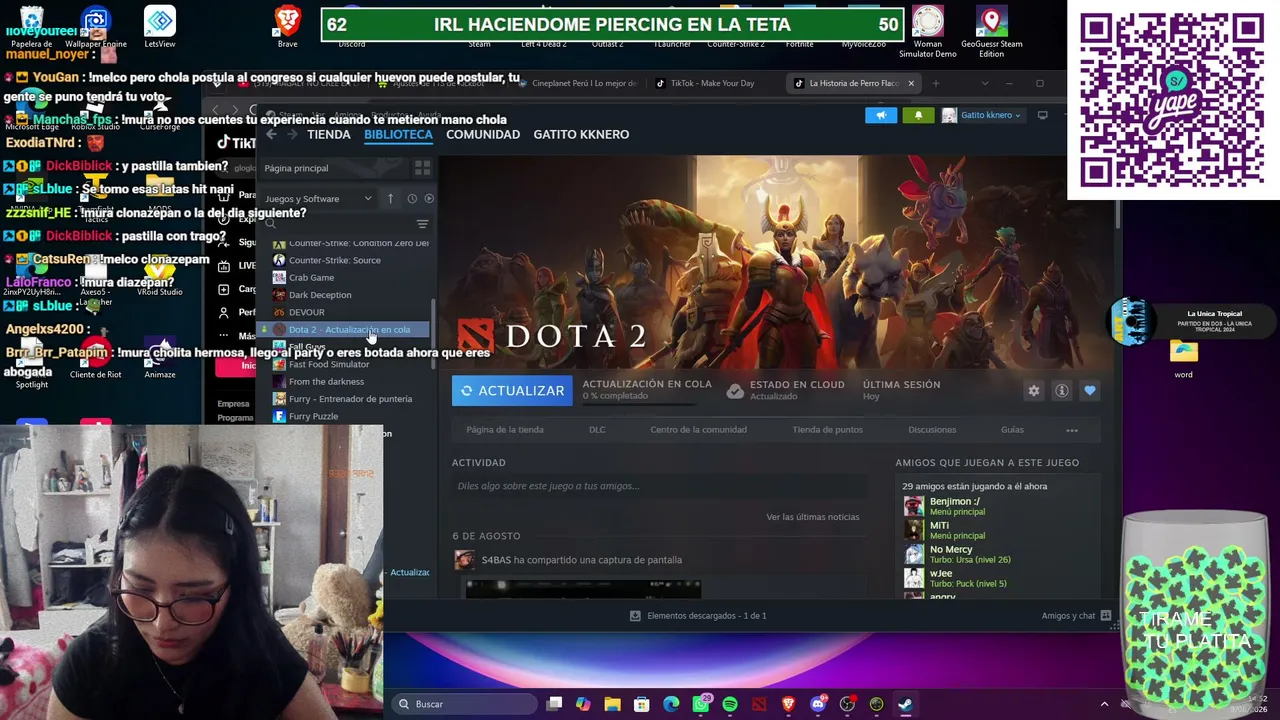Click activity status input field

(658, 486)
